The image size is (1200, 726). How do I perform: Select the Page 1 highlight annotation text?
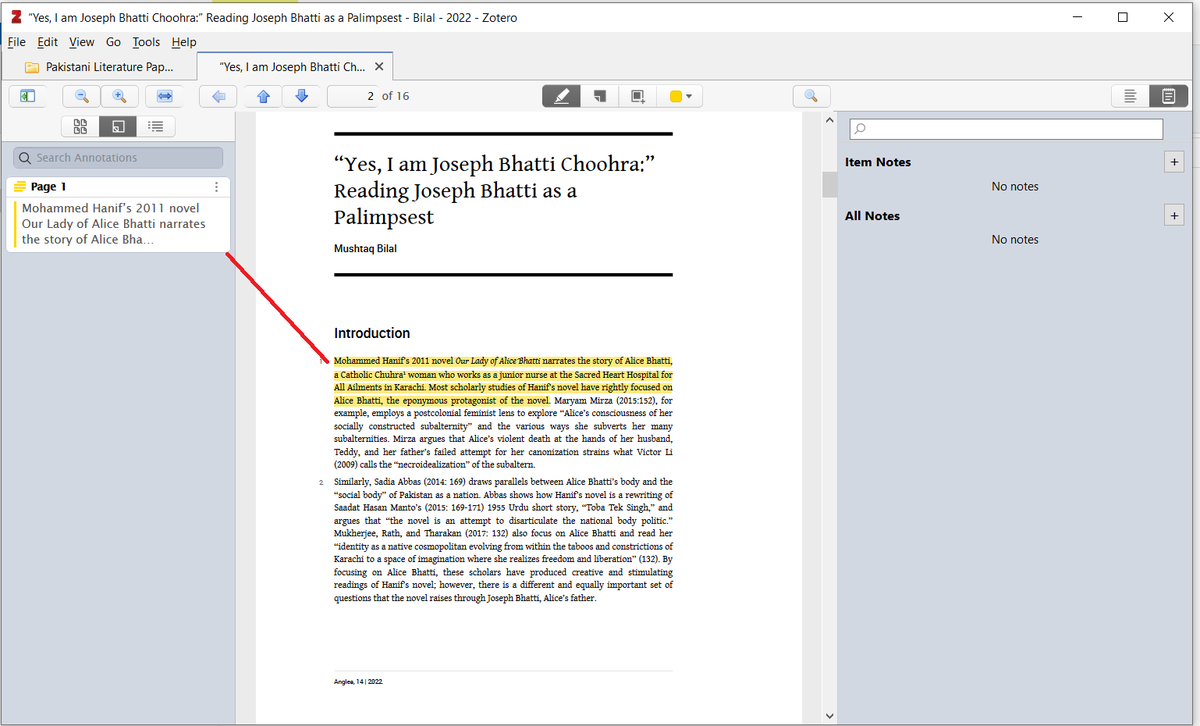tap(114, 224)
